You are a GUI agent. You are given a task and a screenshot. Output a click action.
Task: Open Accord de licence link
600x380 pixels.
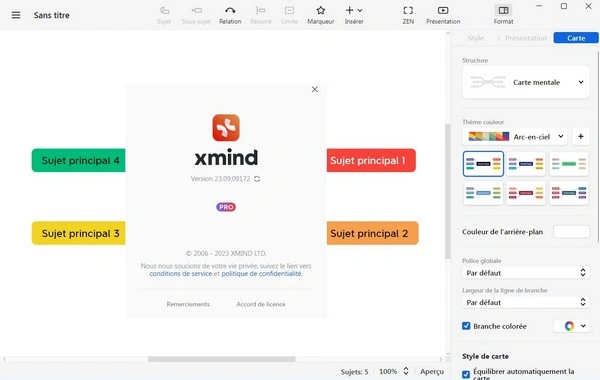(261, 304)
